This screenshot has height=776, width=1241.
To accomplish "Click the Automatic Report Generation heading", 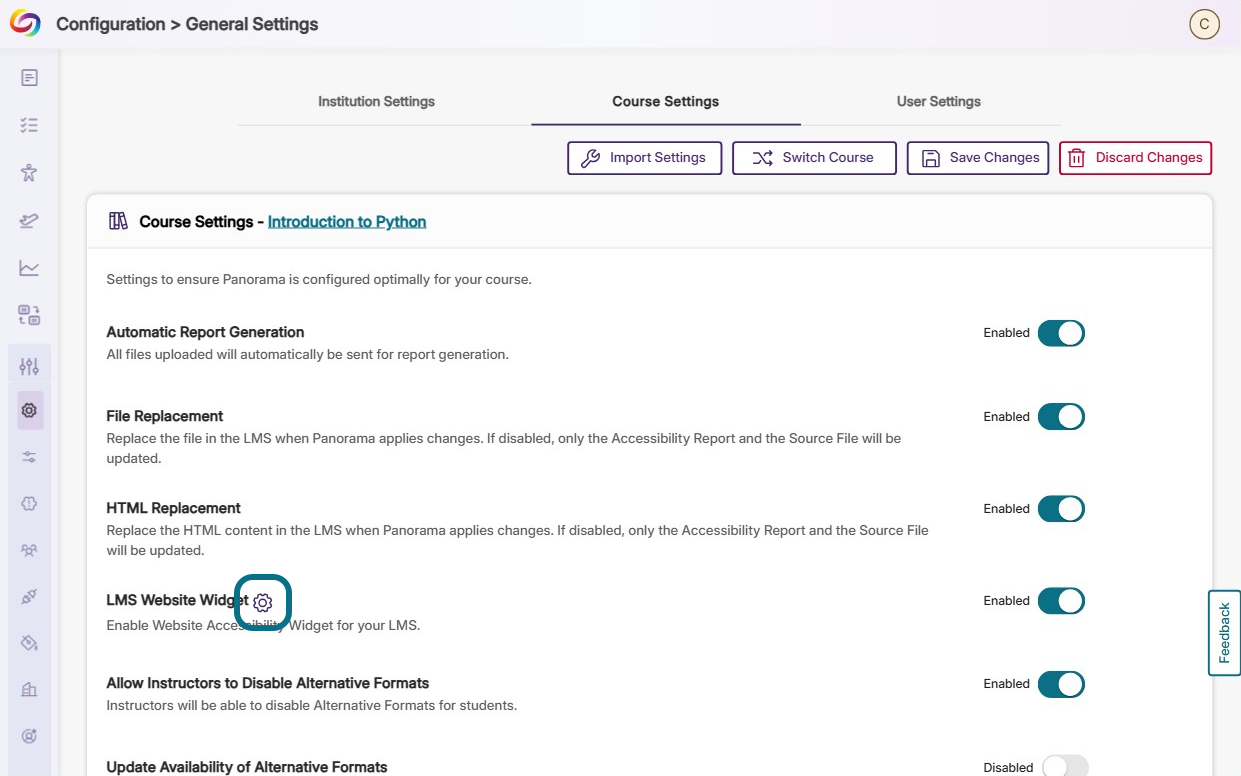I will pyautogui.click(x=205, y=332).
